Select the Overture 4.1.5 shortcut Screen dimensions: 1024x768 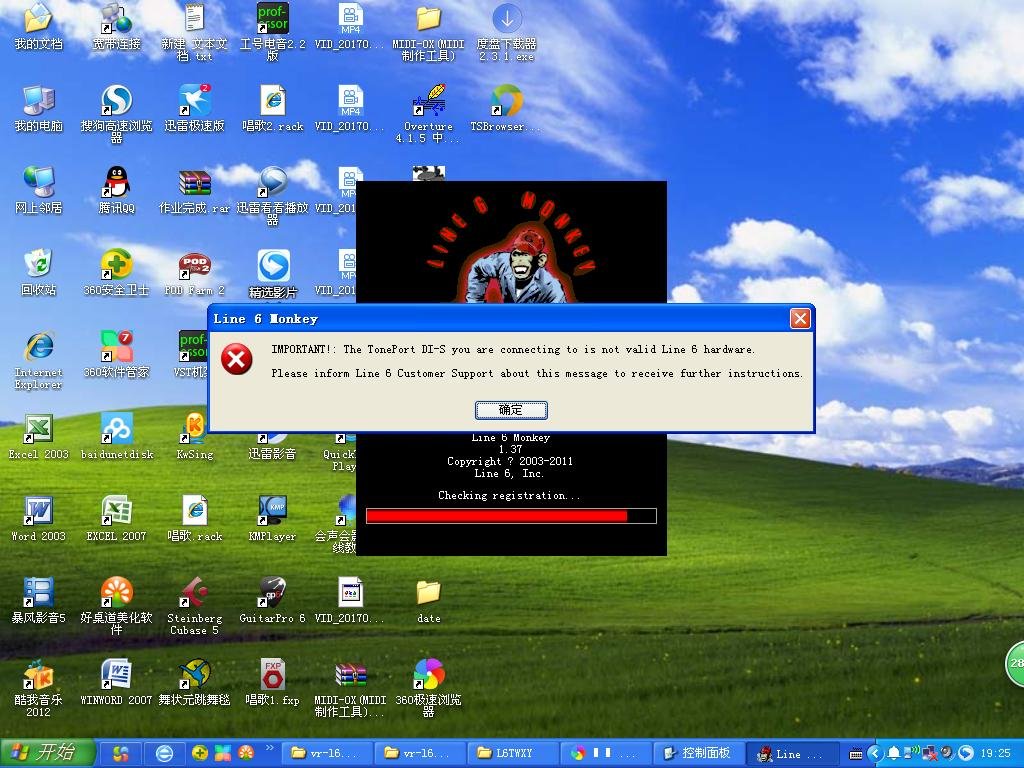(428, 104)
